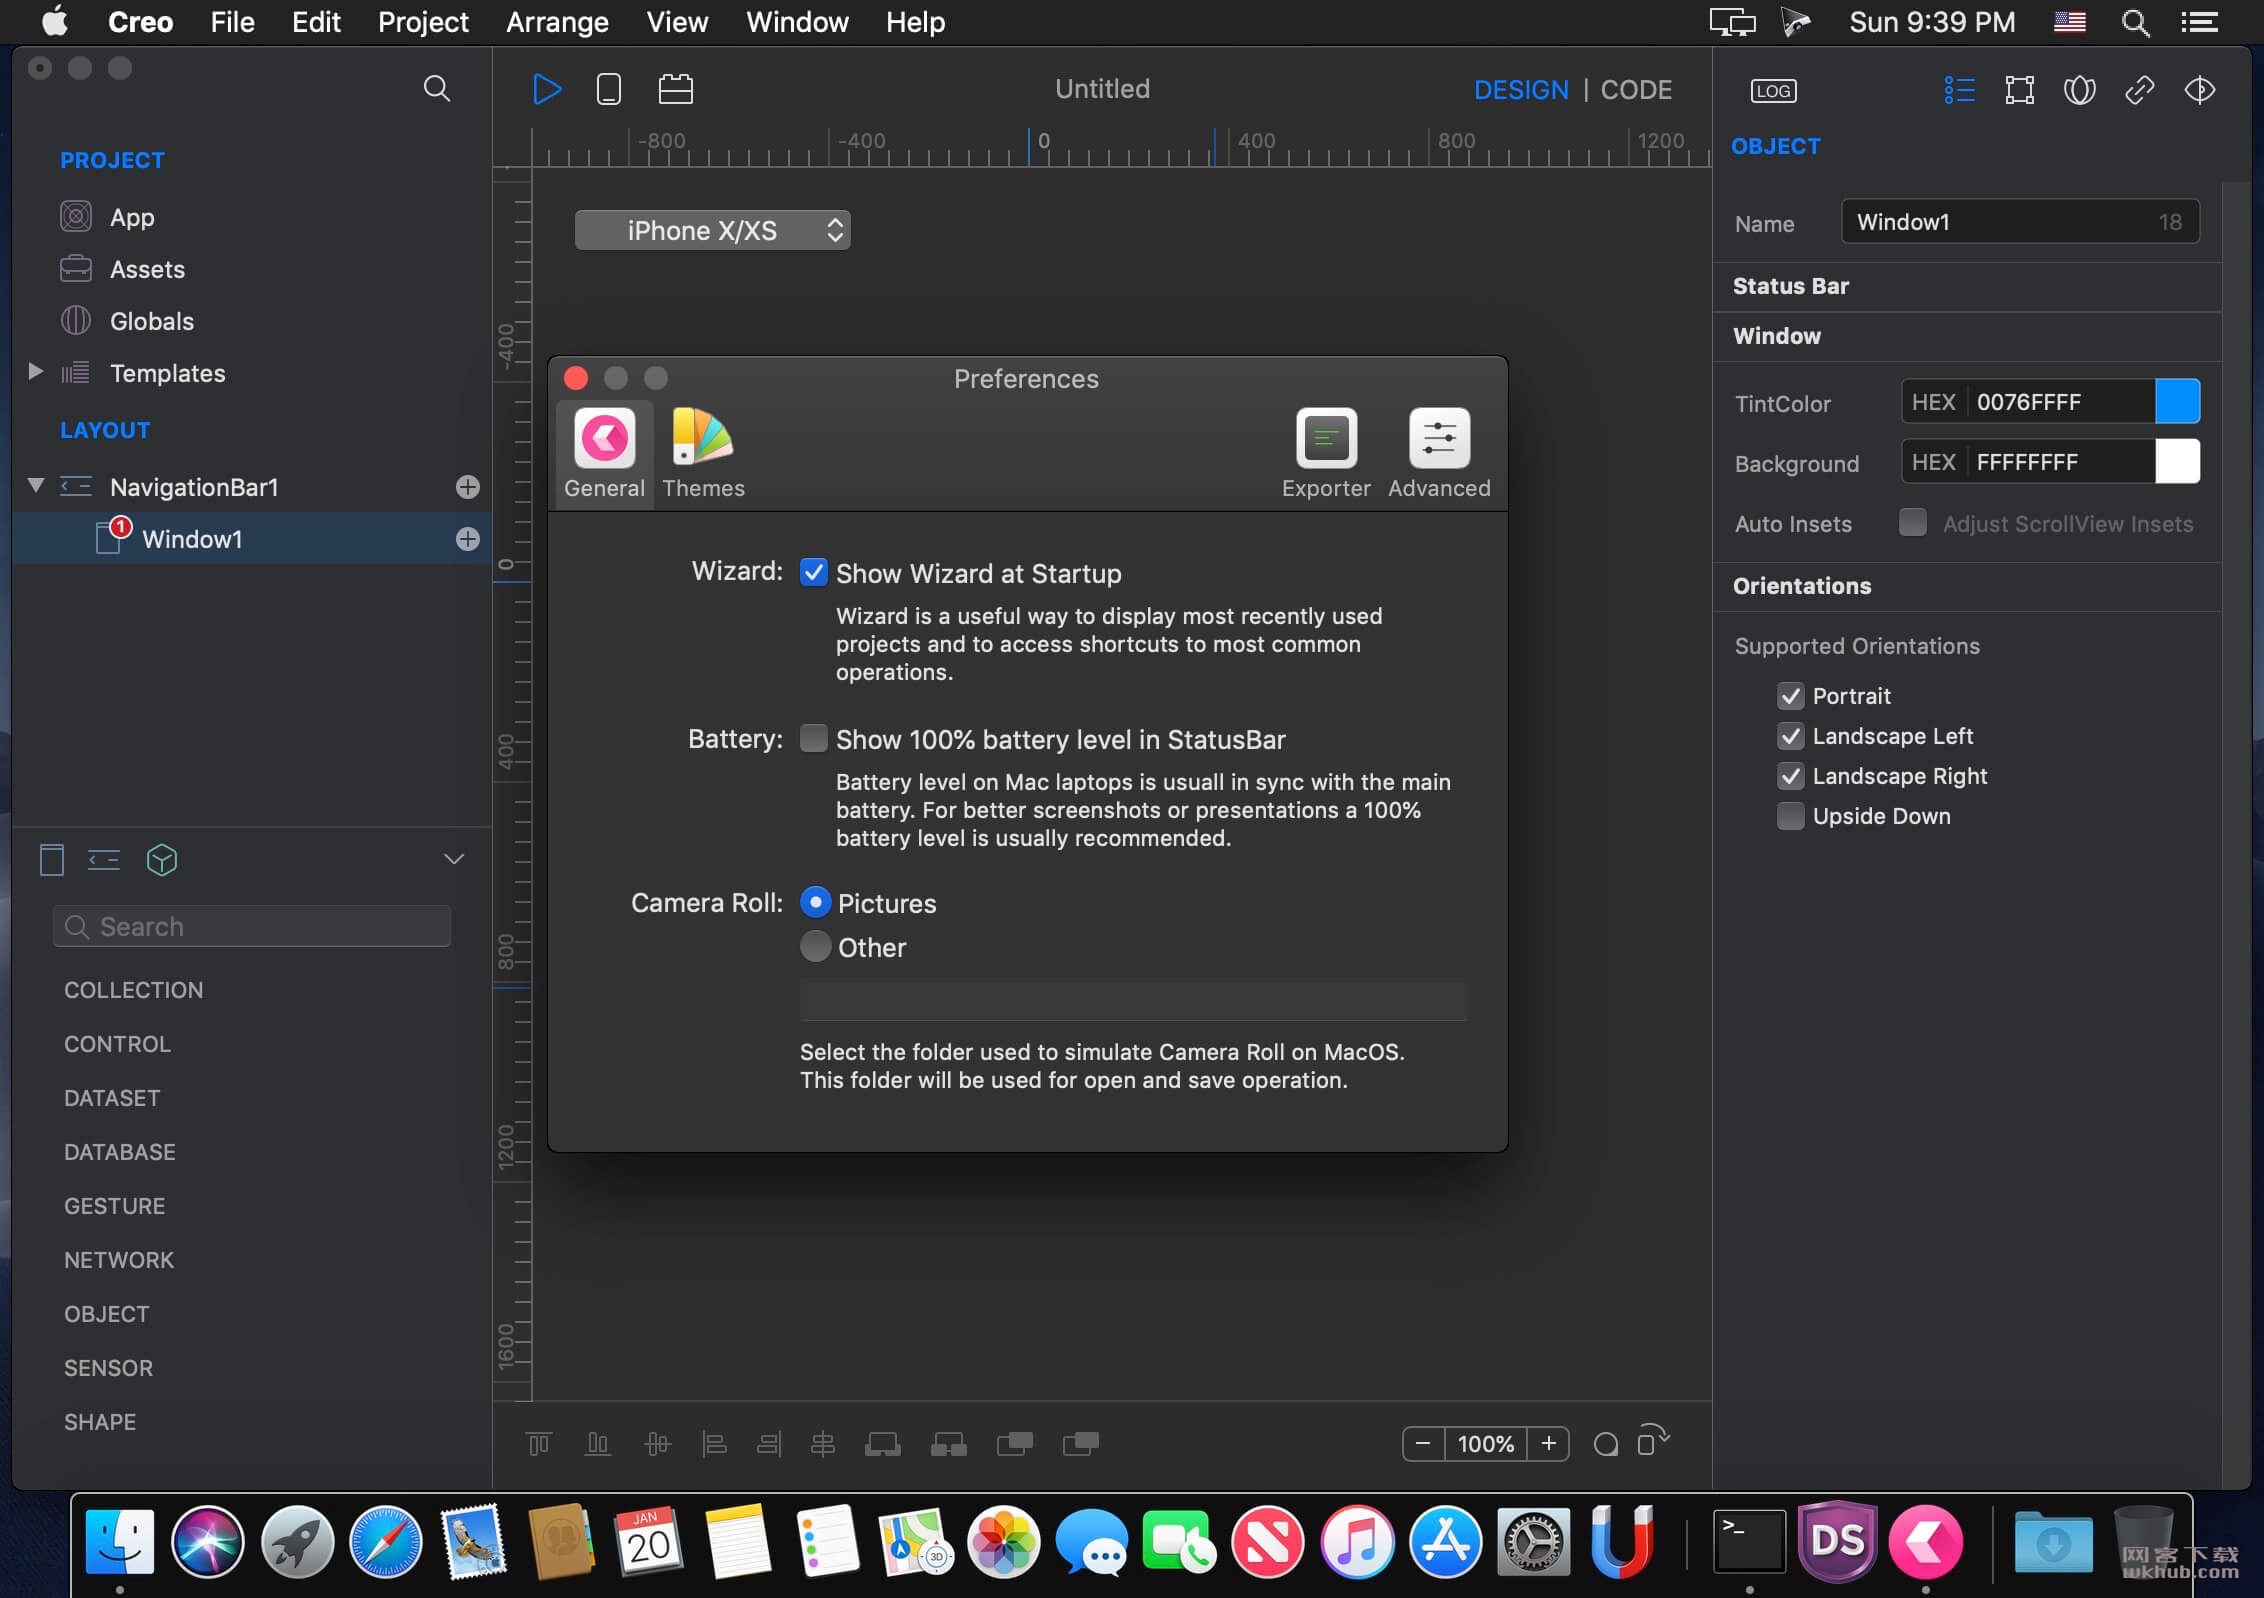Viewport: 2264px width, 1598px height.
Task: Expand the DATABASE category
Action: (x=119, y=1152)
